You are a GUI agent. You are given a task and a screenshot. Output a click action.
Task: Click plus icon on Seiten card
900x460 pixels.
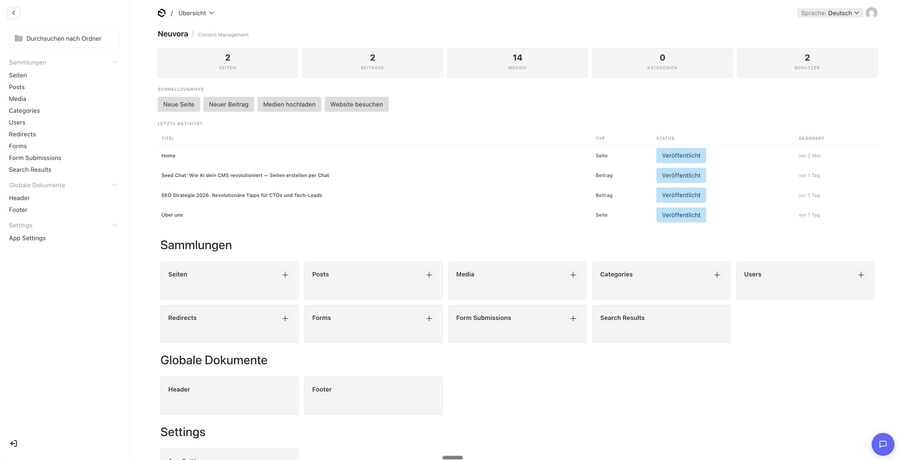[285, 275]
